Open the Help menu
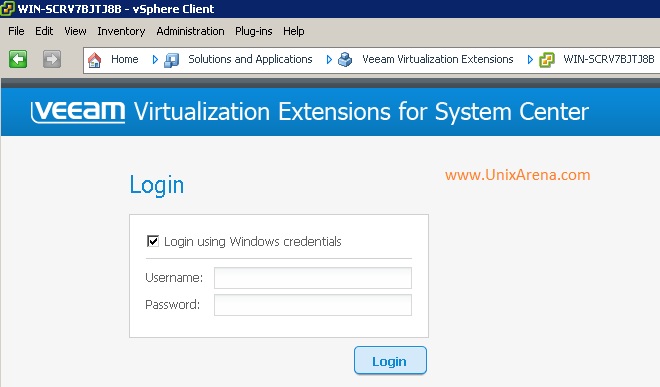Viewport: 660px width, 387px height. point(294,31)
